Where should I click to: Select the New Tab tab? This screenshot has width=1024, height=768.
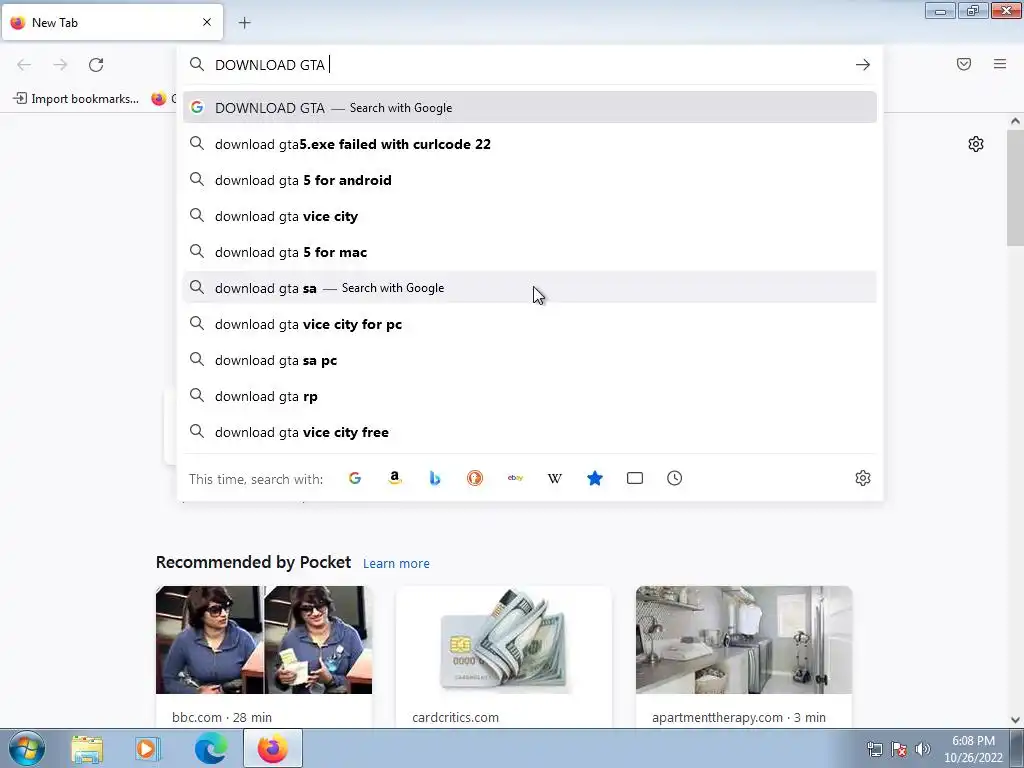[x=112, y=22]
